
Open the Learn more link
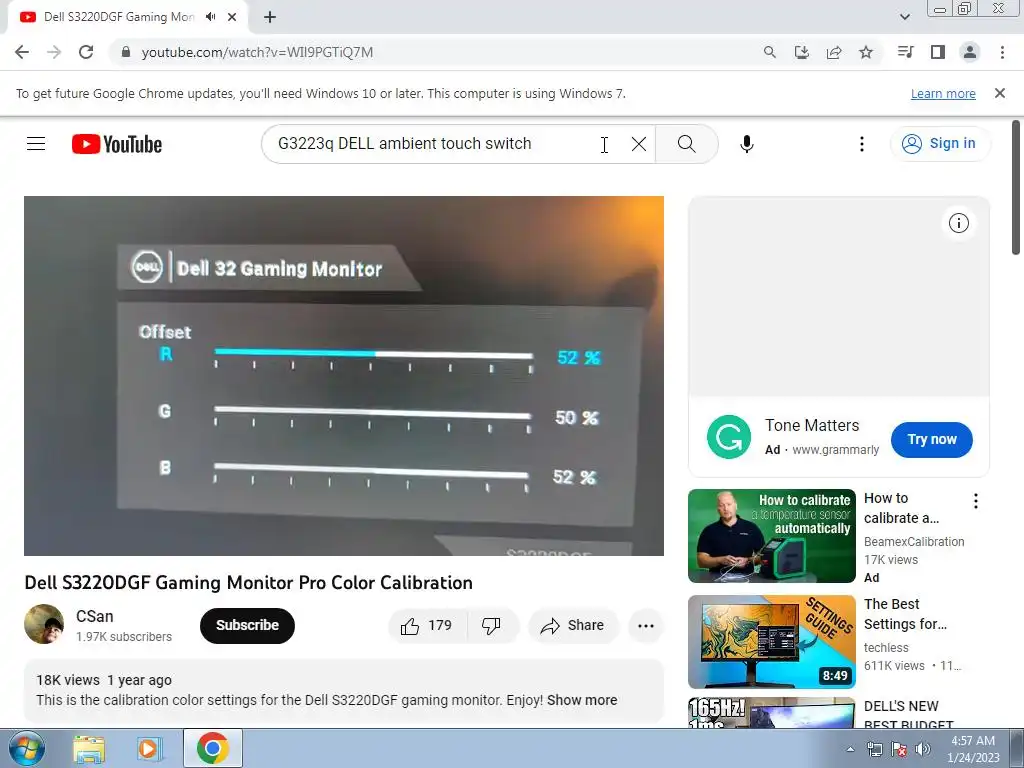[943, 93]
